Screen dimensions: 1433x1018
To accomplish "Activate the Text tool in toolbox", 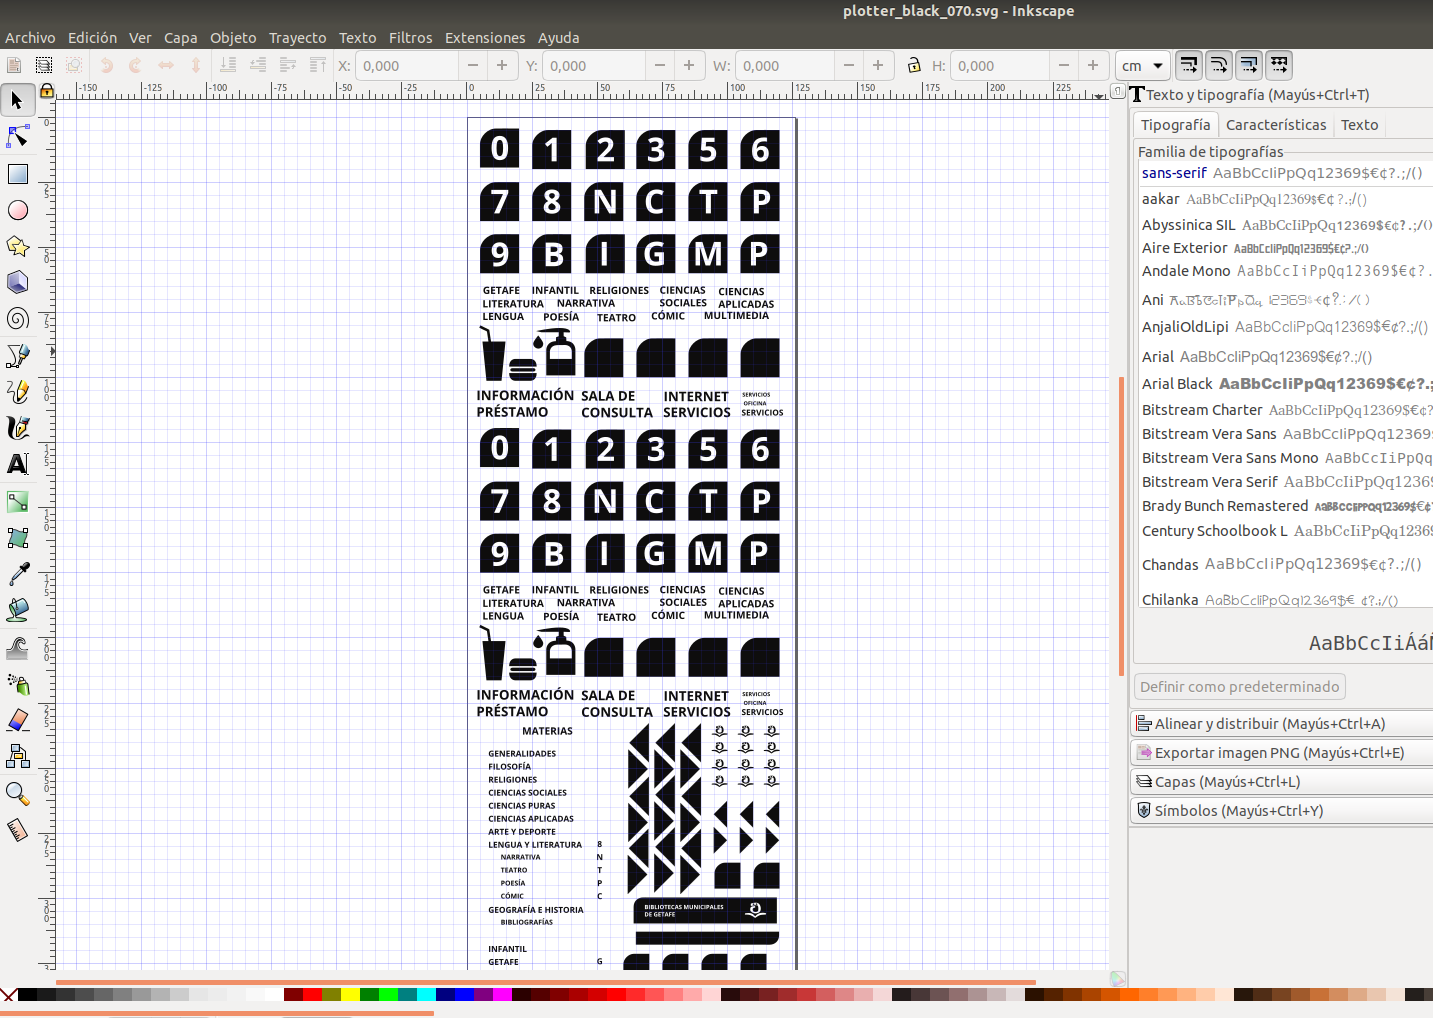I will [17, 464].
